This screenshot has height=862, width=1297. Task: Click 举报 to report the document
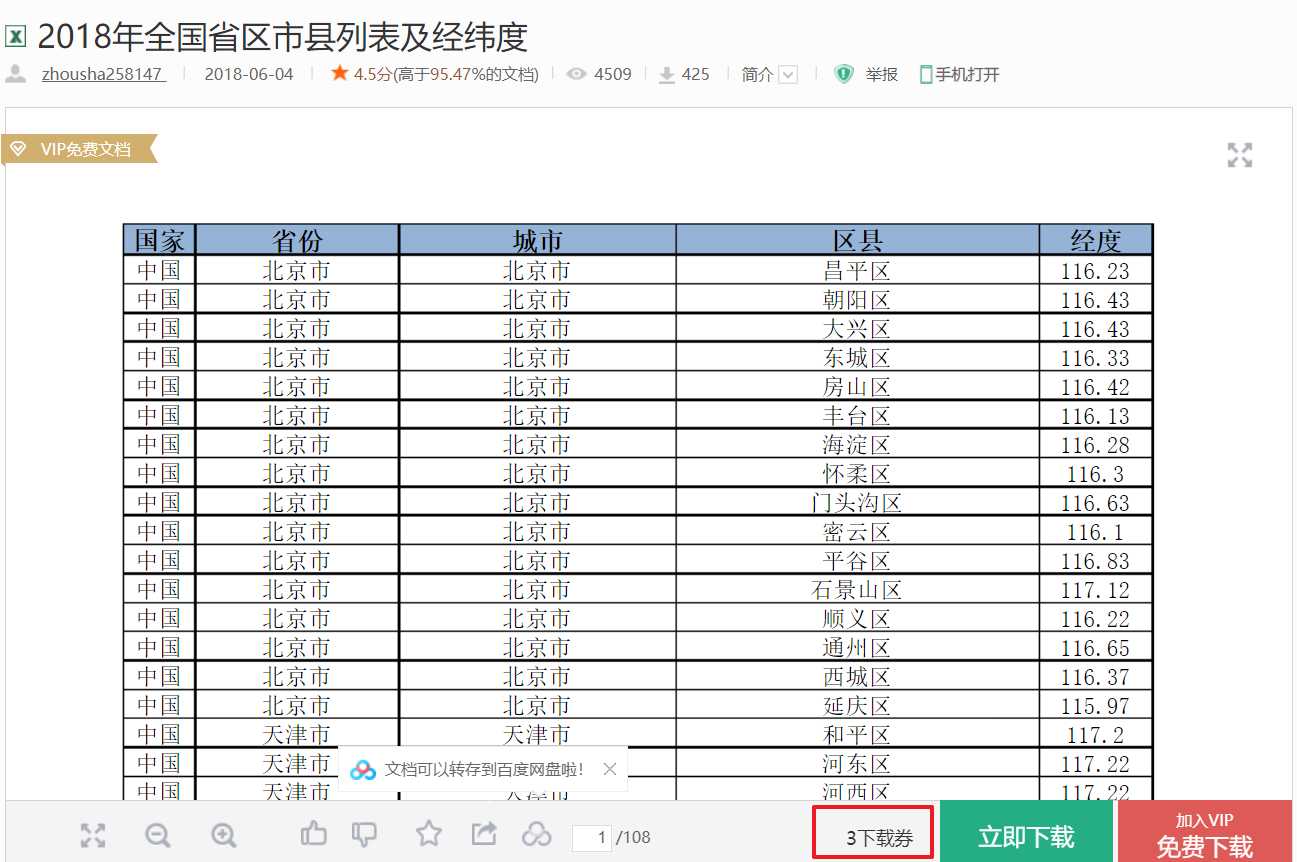point(882,74)
